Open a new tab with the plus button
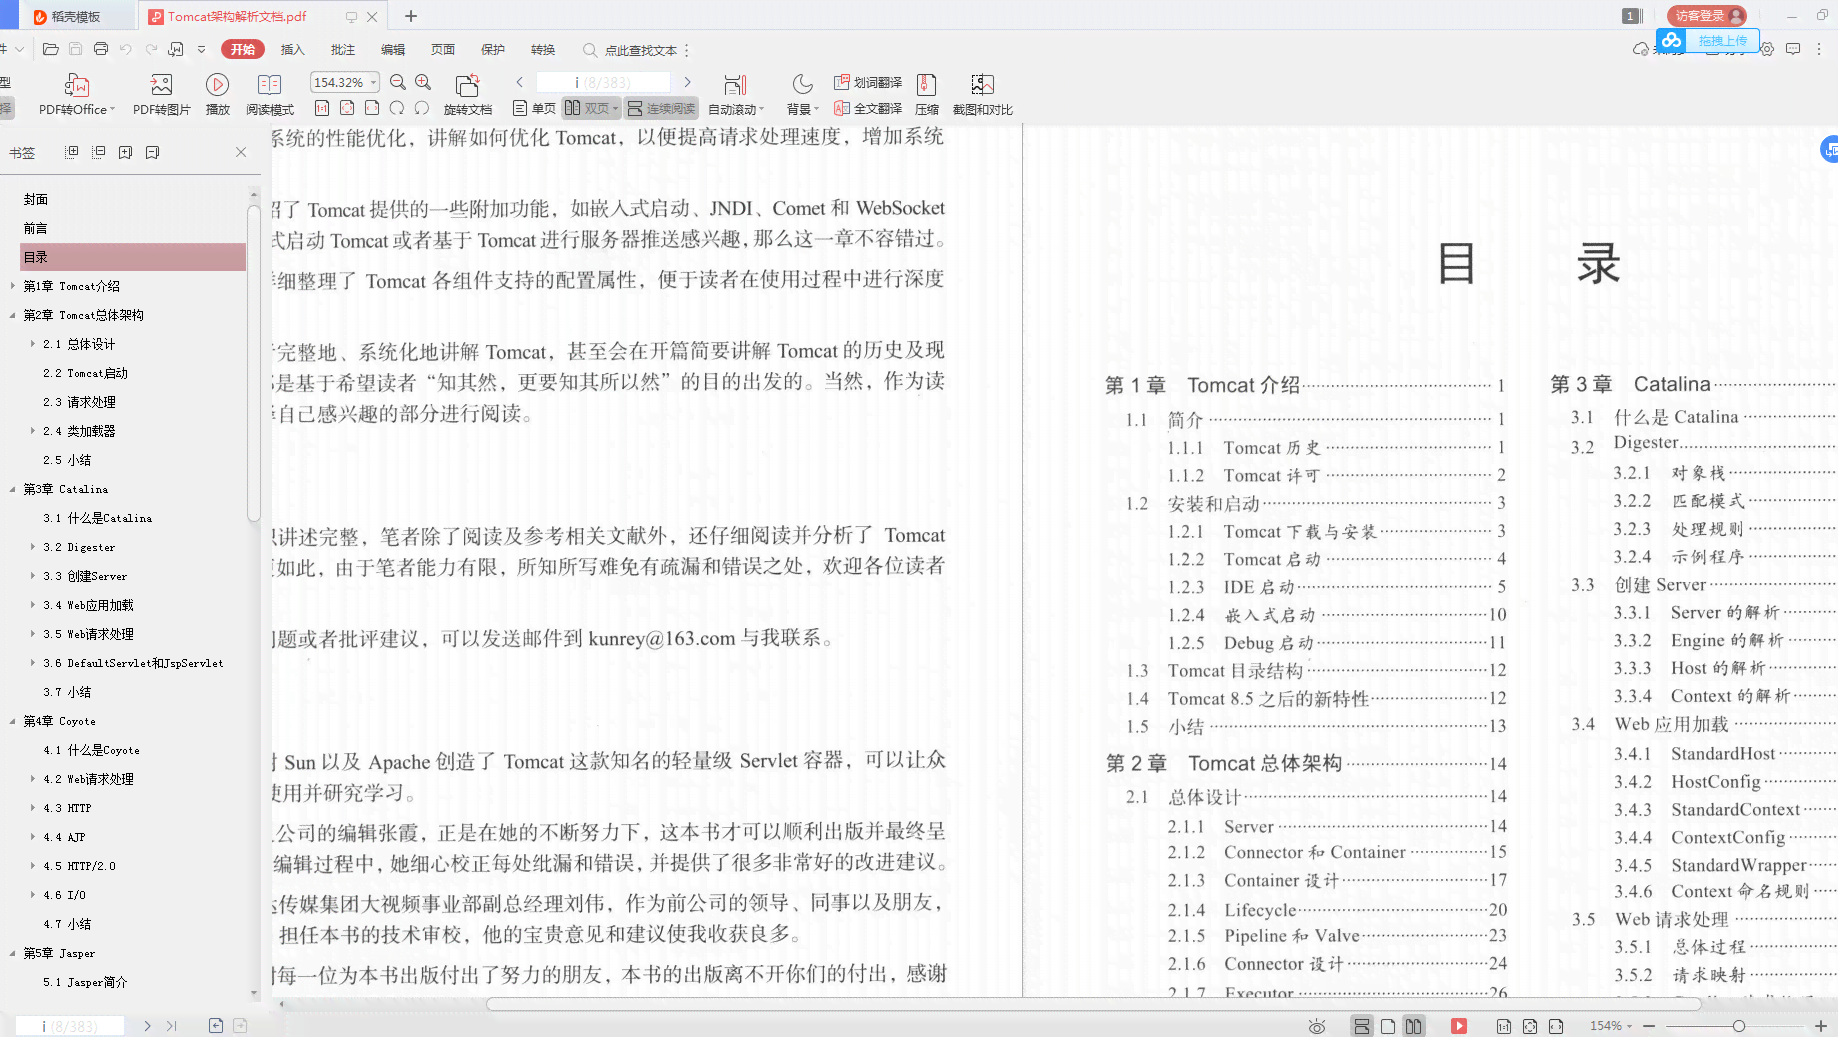The width and height of the screenshot is (1838, 1037). [411, 16]
